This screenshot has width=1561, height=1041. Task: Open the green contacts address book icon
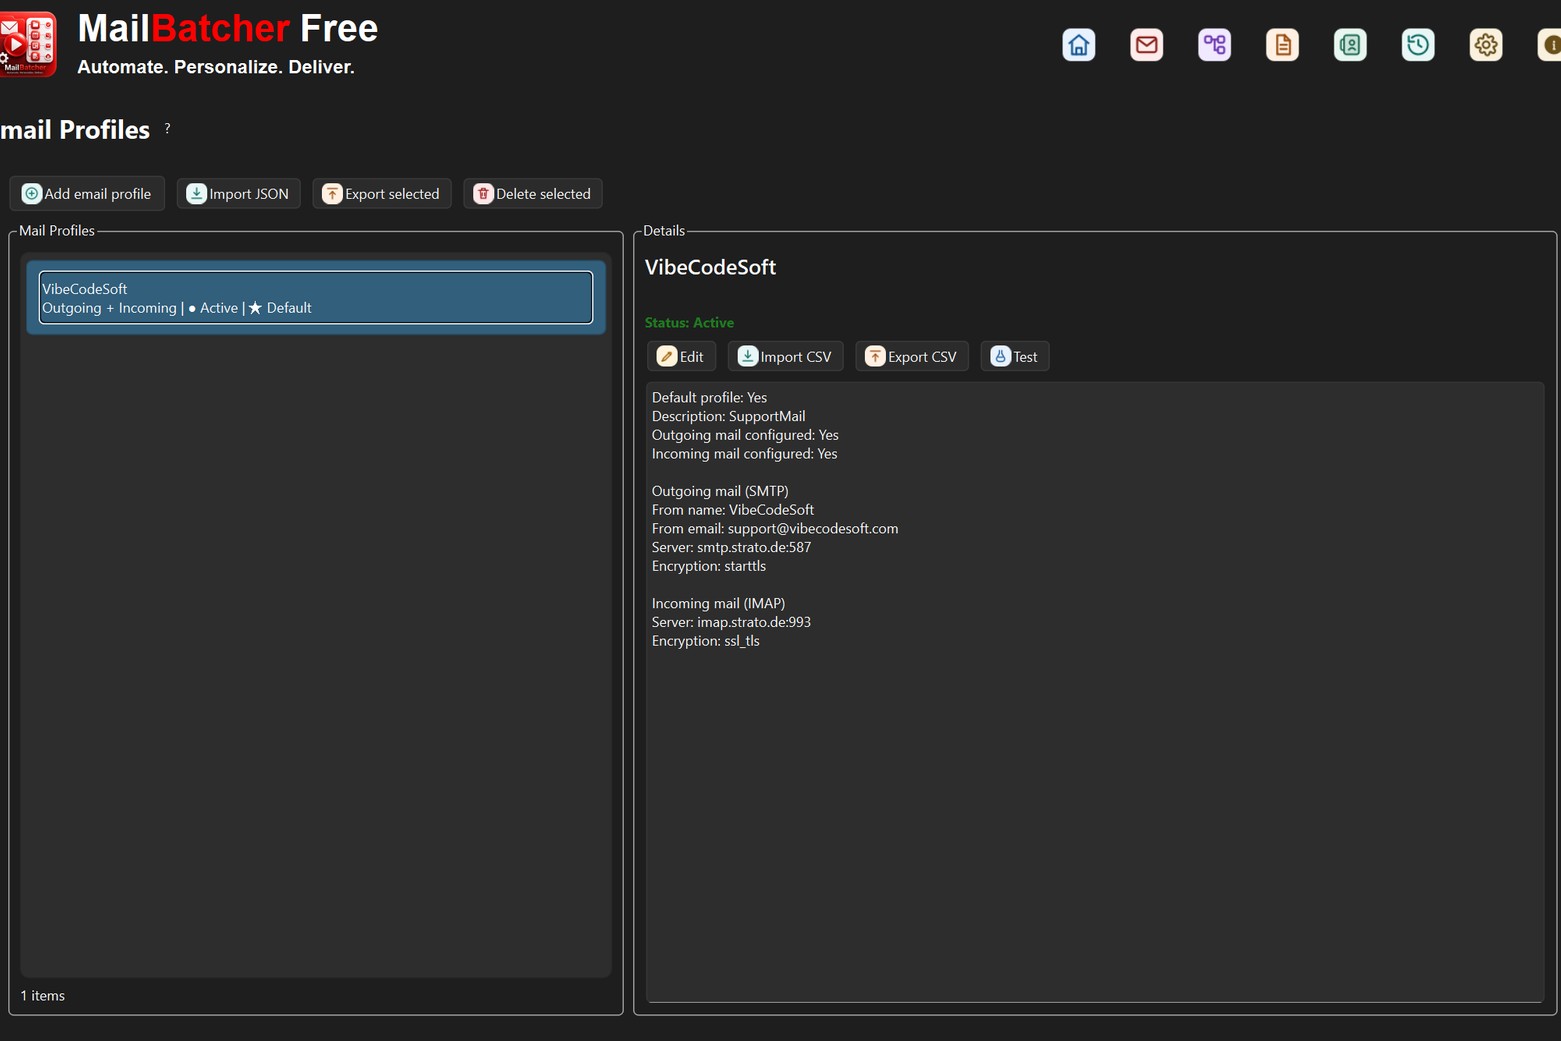pos(1350,45)
